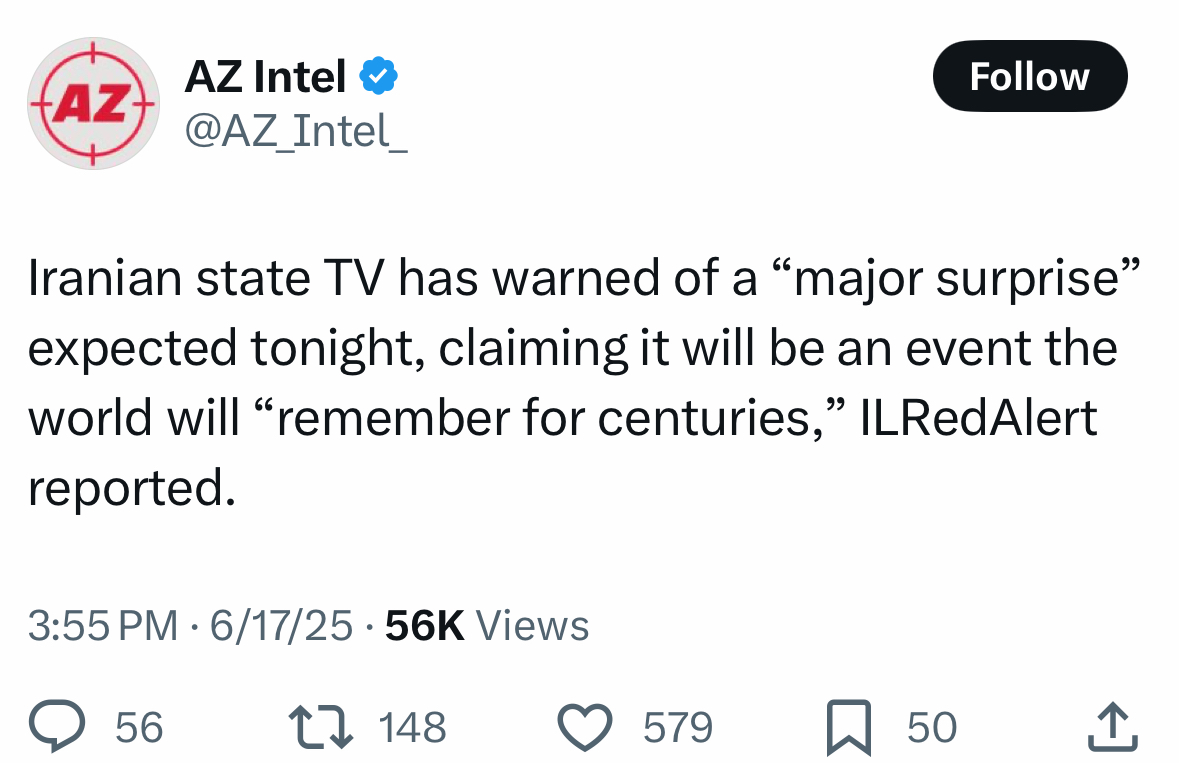This screenshot has height=763, width=1179.
Task: Open the AZ Intel profile avatar
Action: [93, 103]
